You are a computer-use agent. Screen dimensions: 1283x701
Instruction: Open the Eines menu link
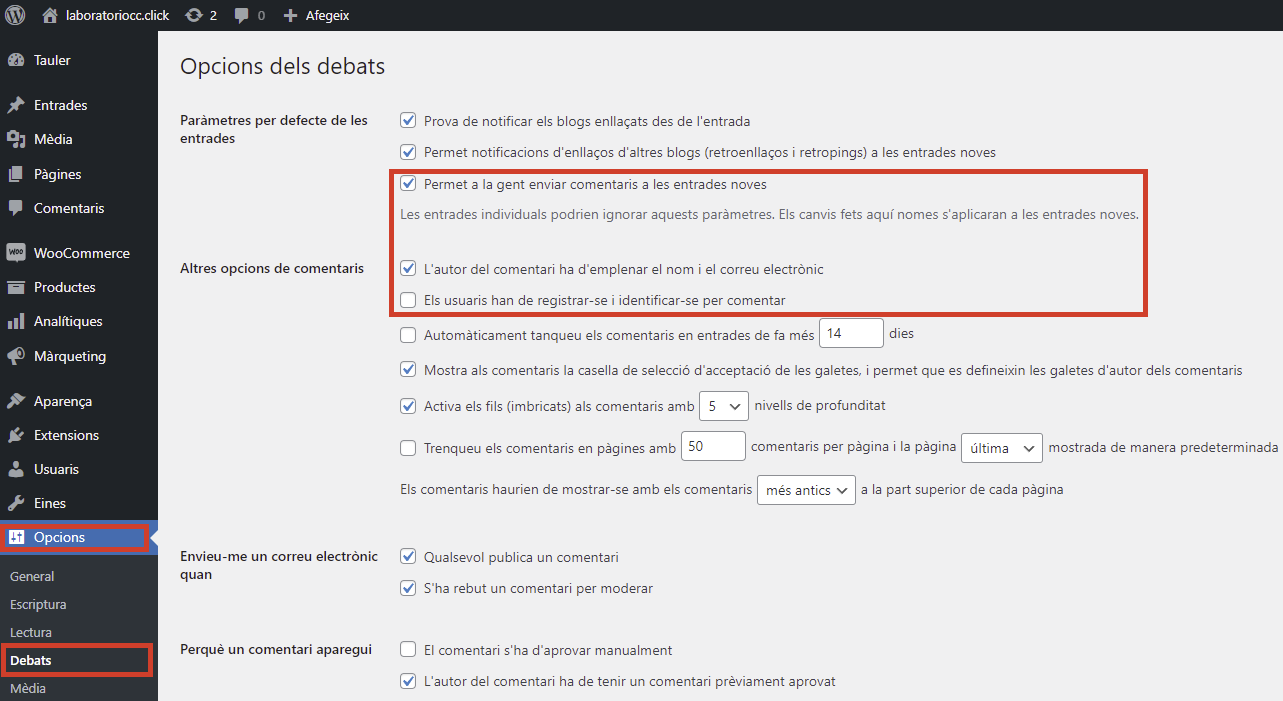(x=50, y=503)
